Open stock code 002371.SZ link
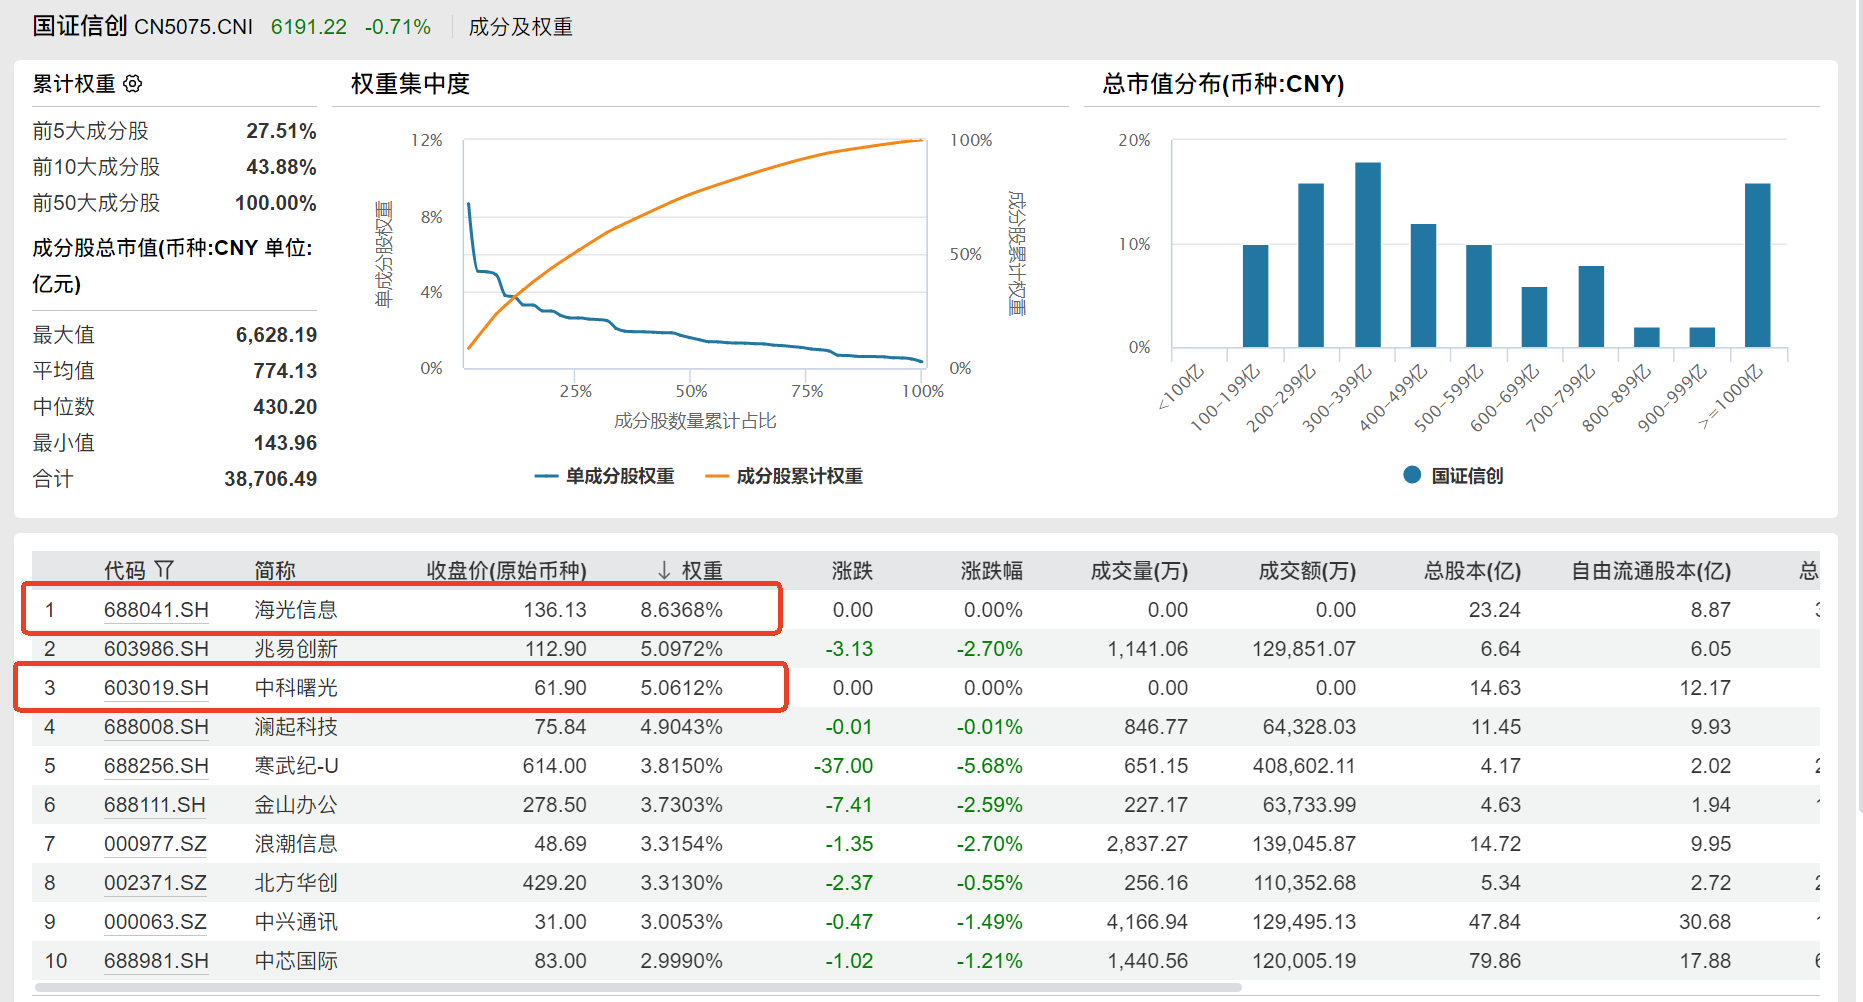Image resolution: width=1863 pixels, height=1002 pixels. [x=155, y=883]
